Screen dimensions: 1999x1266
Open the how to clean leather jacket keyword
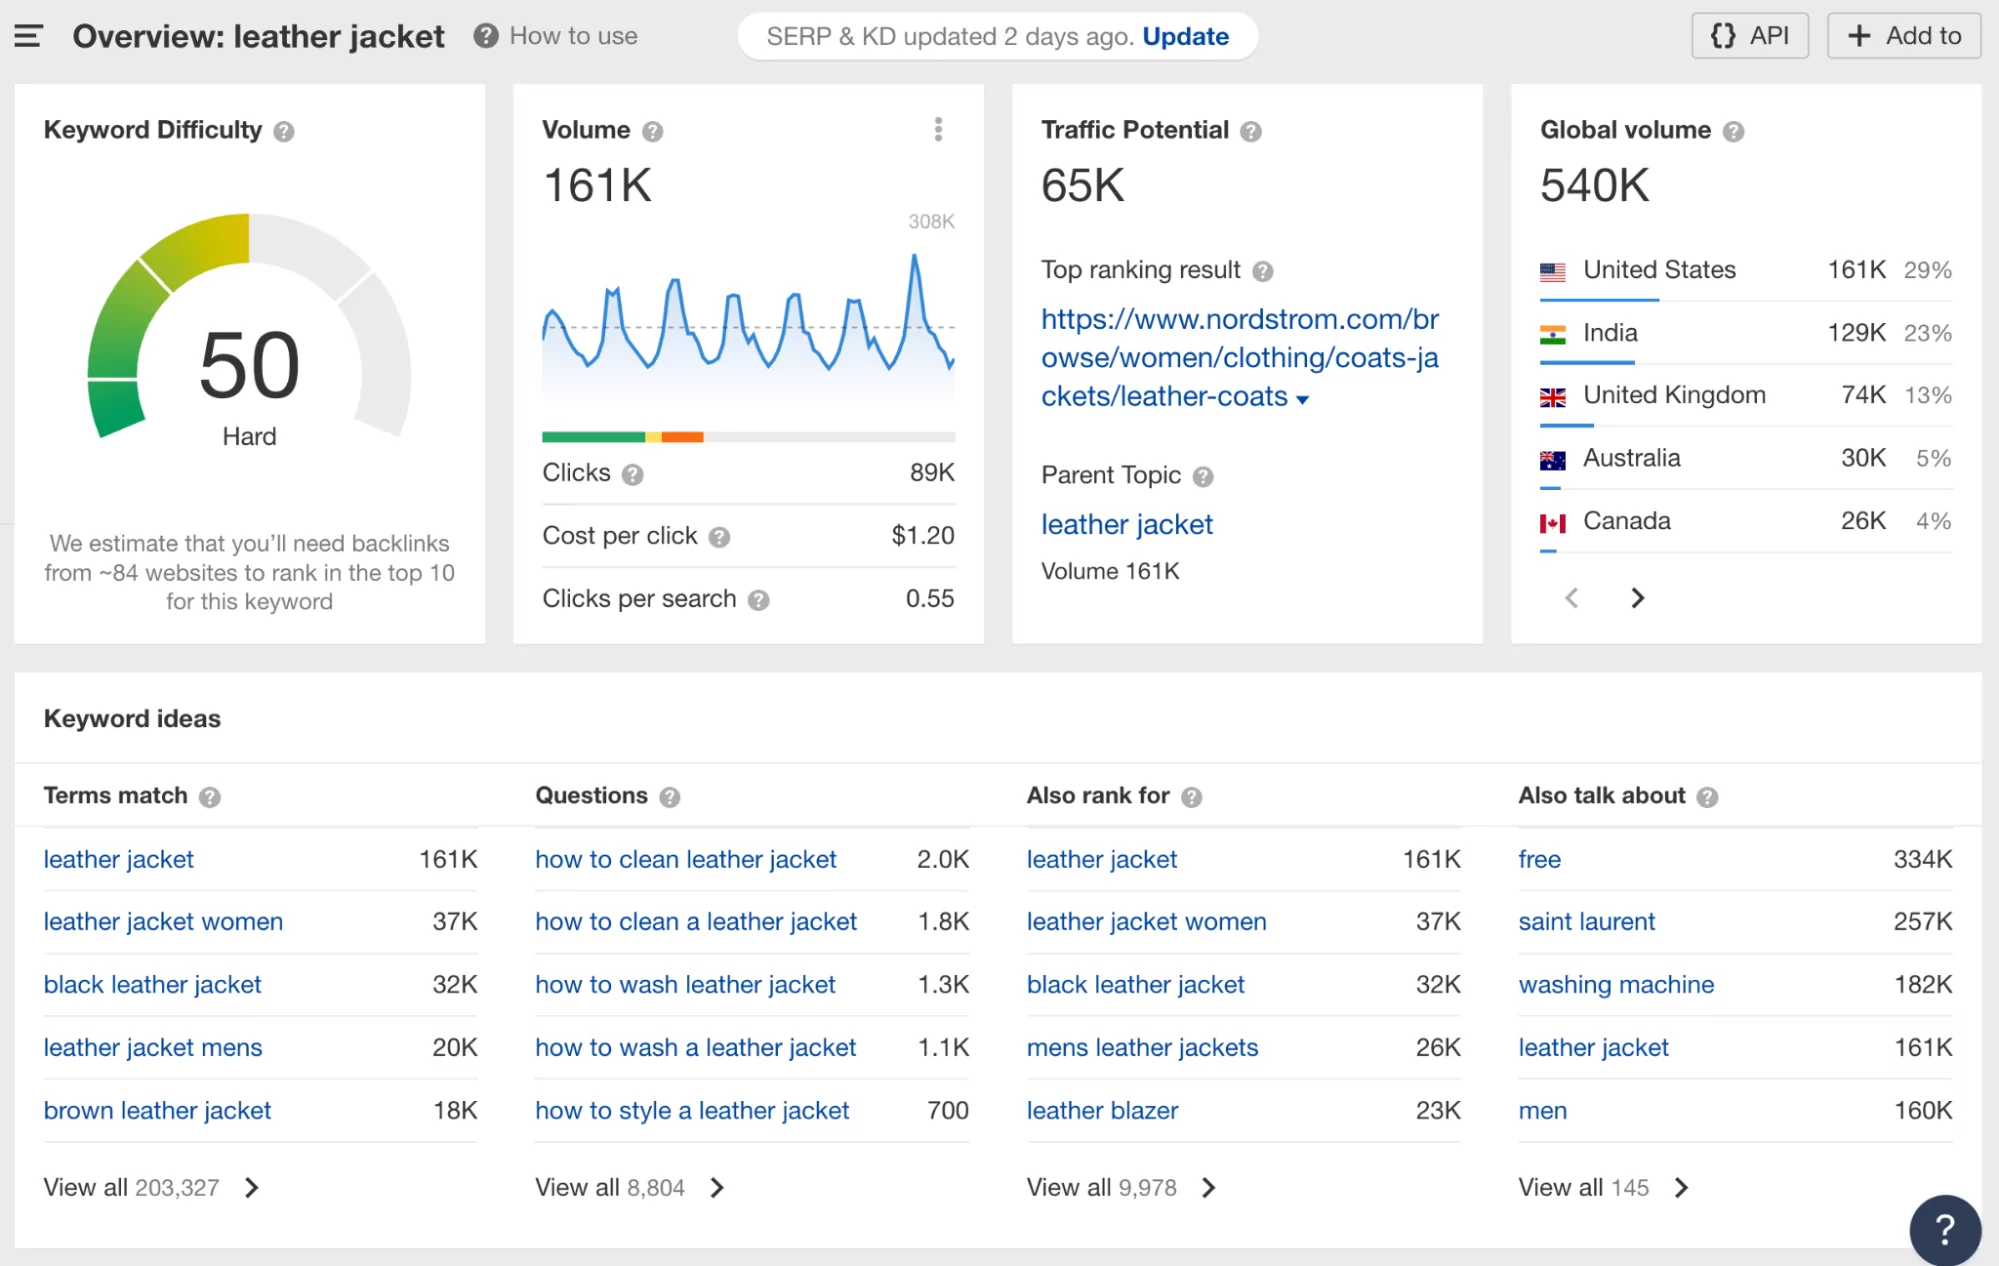tap(685, 859)
